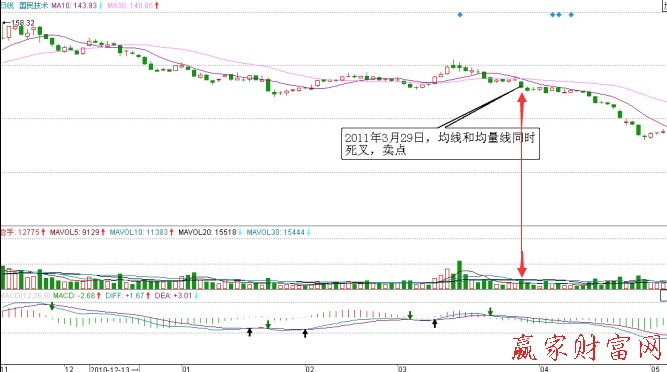This screenshot has width=667, height=372.
Task: Click the 2011年3月29日 sell-point annotation box
Action: (x=440, y=144)
